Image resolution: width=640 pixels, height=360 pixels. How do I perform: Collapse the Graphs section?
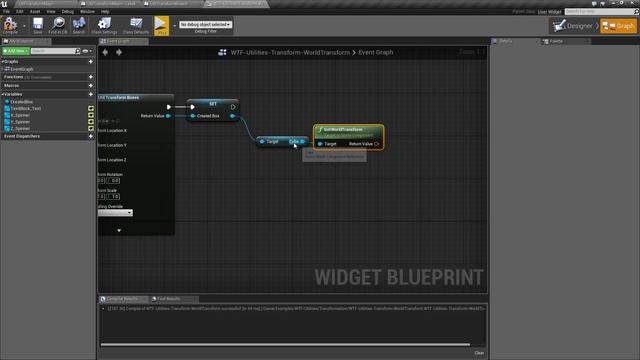coord(2,62)
